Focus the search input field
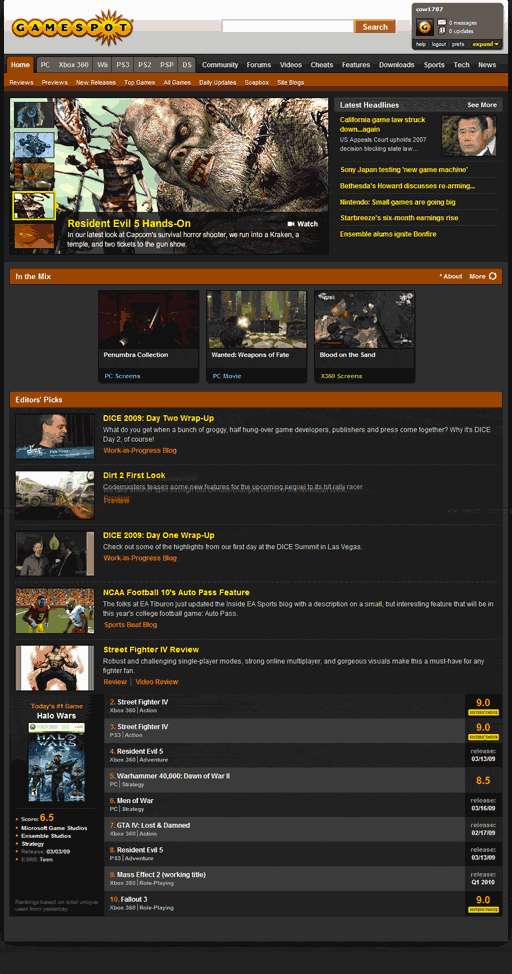Image resolution: width=512 pixels, height=974 pixels. 288,26
